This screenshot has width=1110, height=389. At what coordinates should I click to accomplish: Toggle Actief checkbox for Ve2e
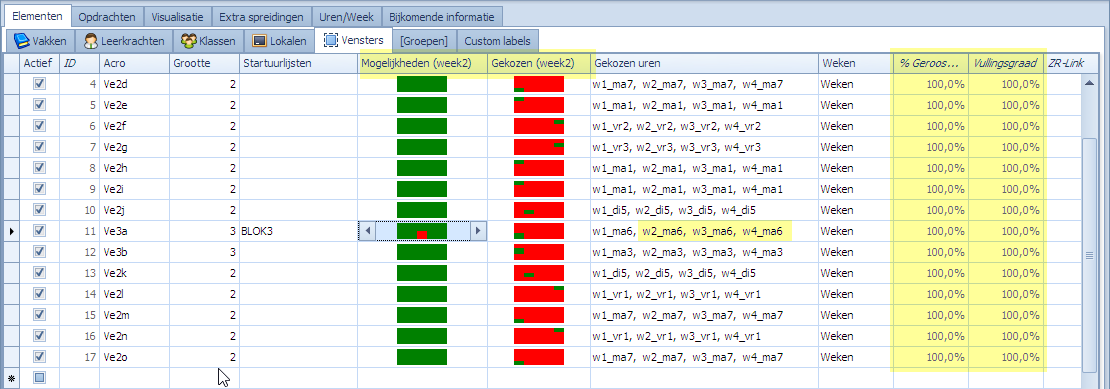(40, 105)
